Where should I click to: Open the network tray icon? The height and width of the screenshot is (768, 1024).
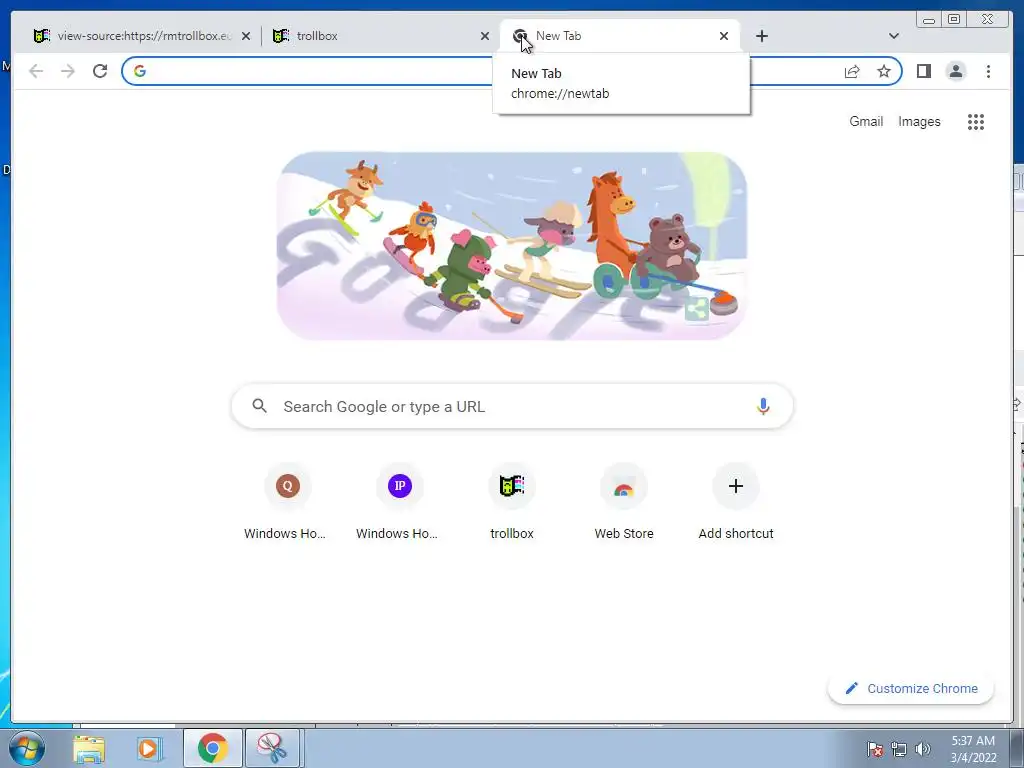point(899,749)
